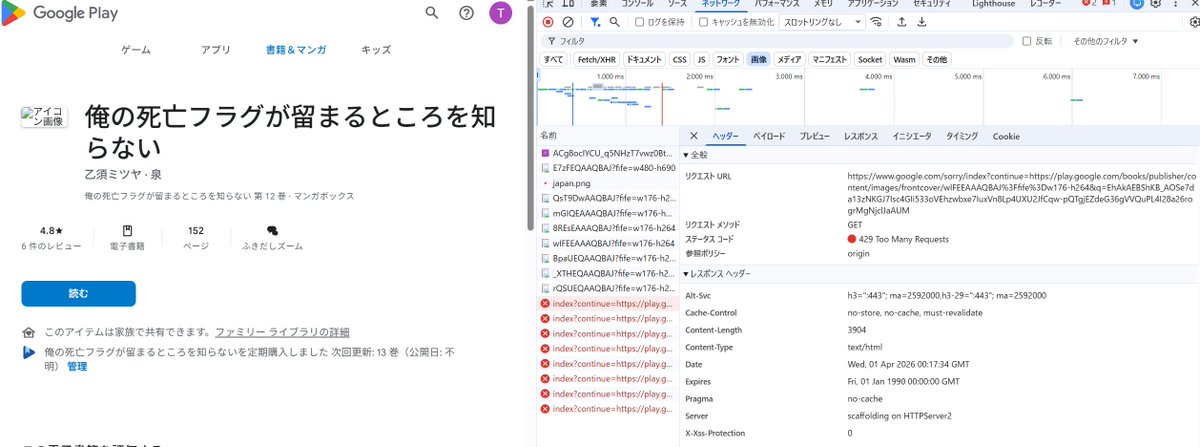Screen dimensions: 1200x447
Task: Toggle the その他 type filter
Action: point(936,60)
